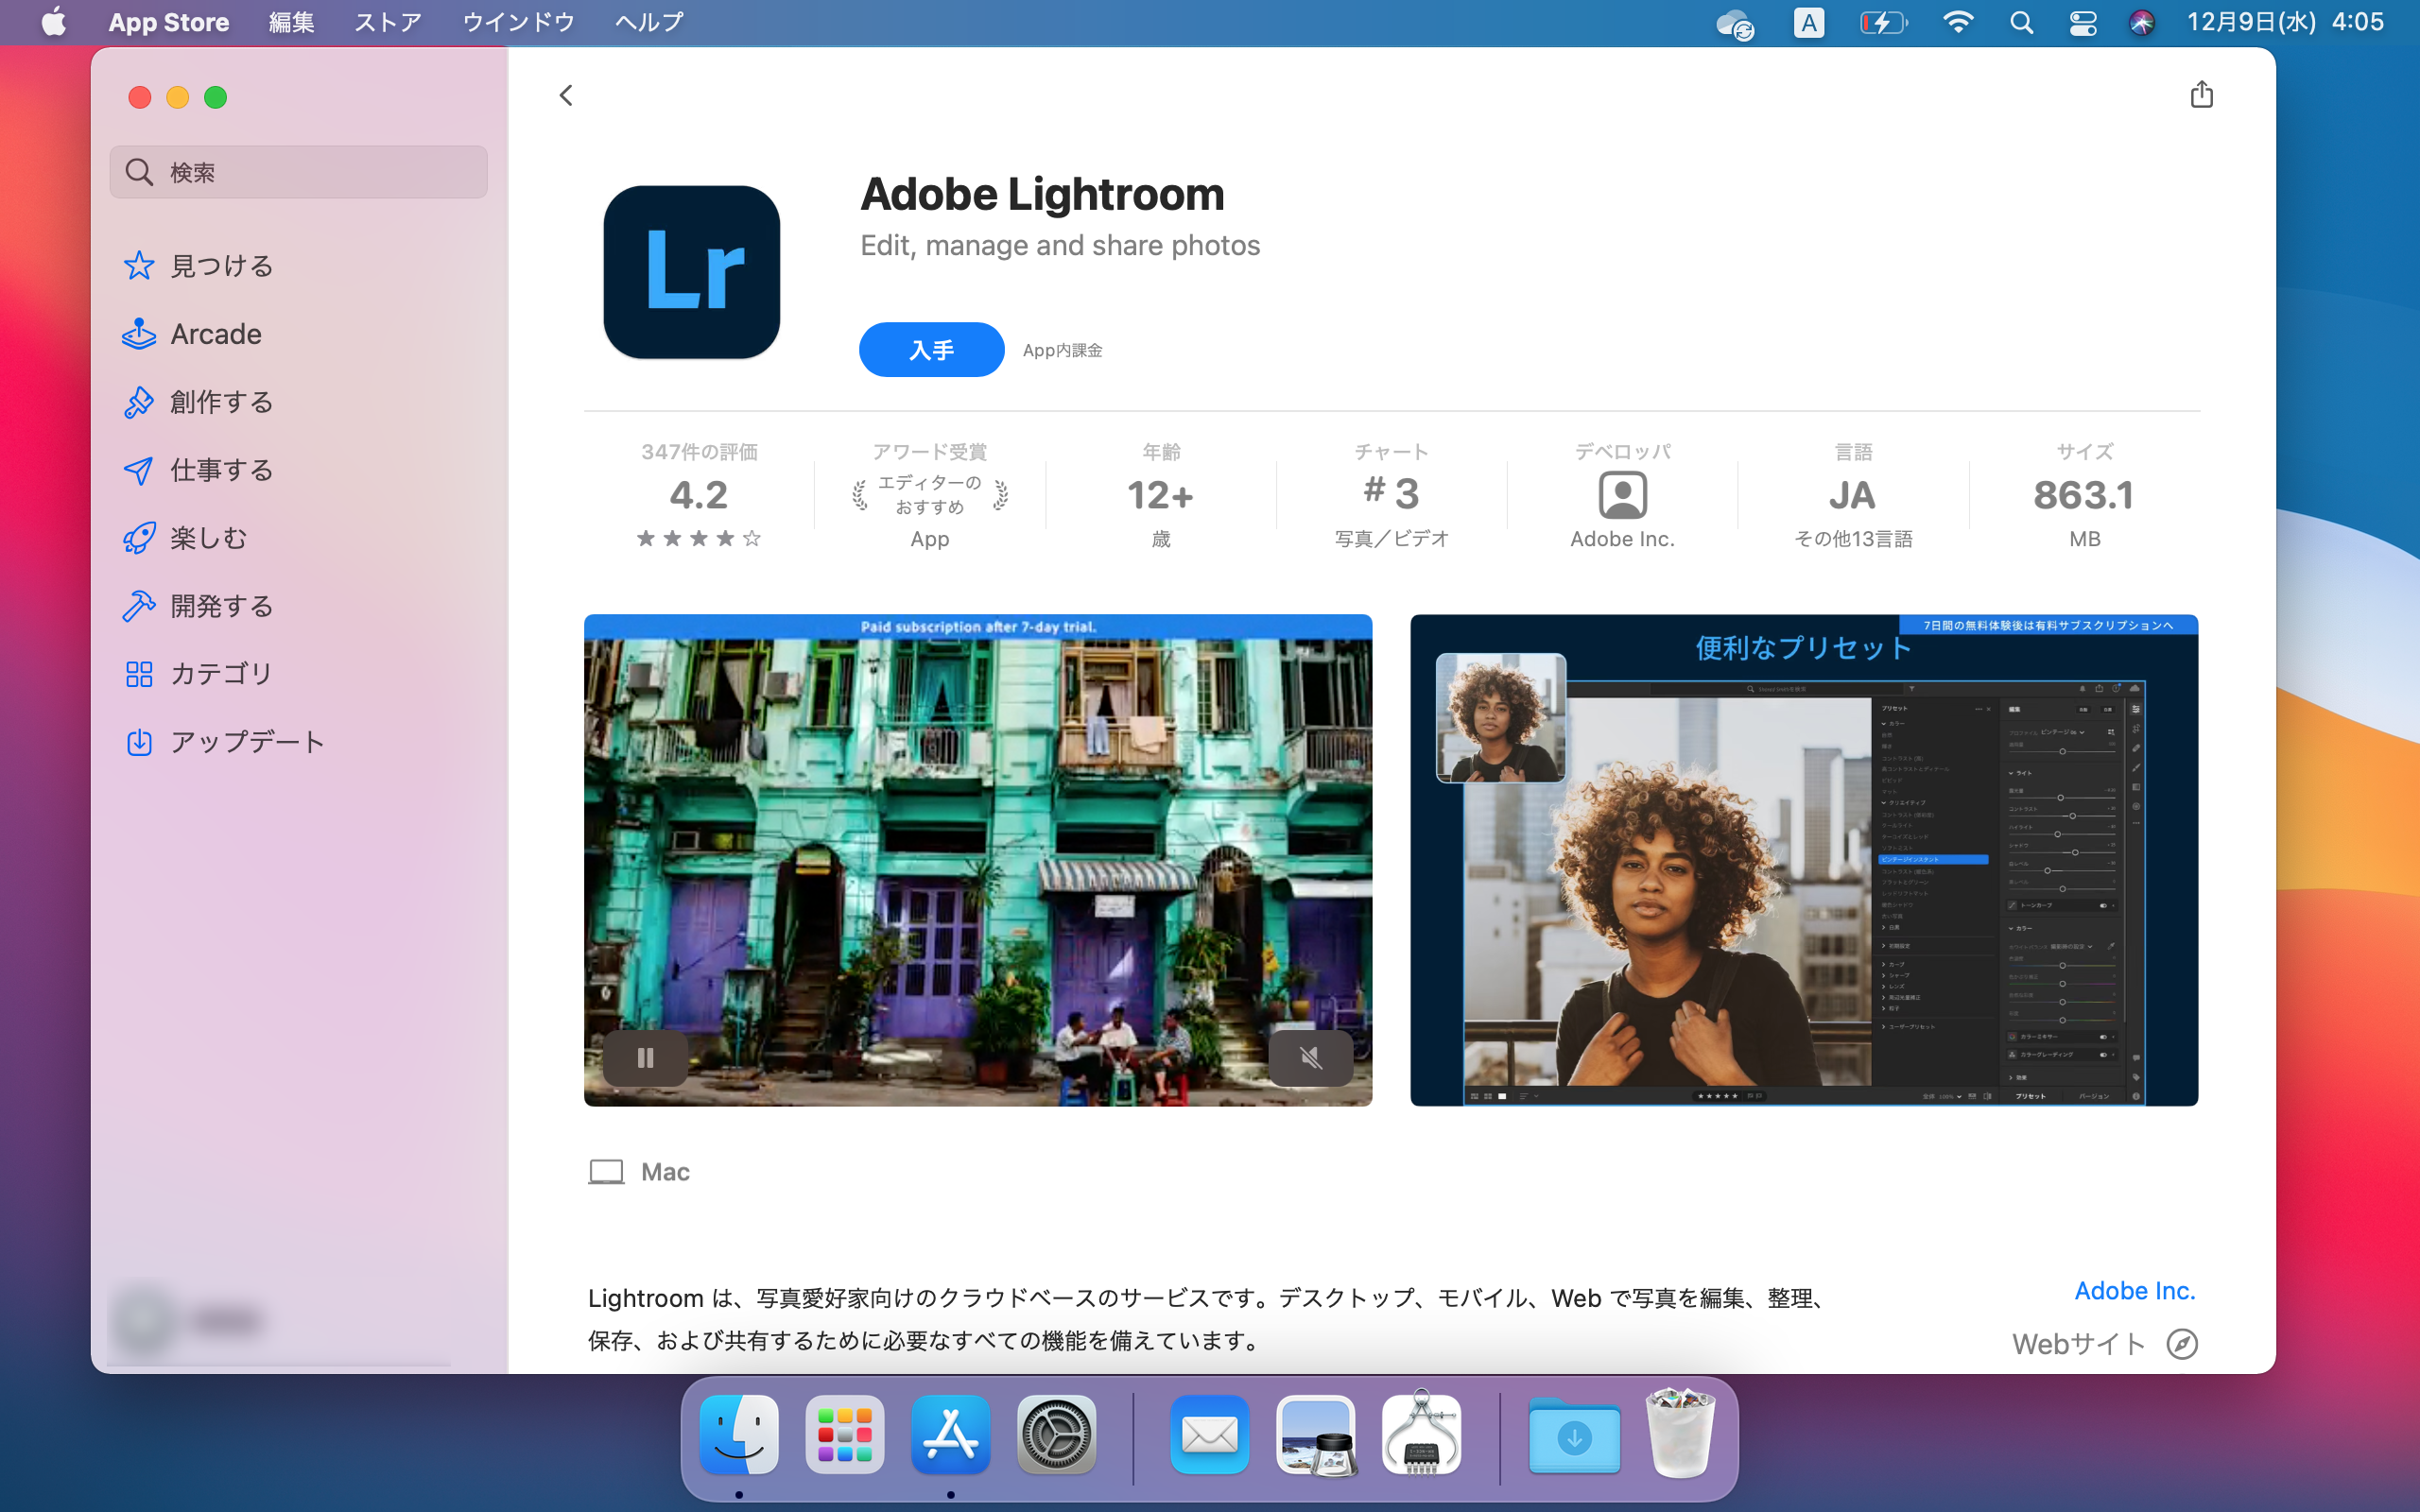Viewport: 2420px width, 1512px height.
Task: Open the ストア menu
Action: coord(387,21)
